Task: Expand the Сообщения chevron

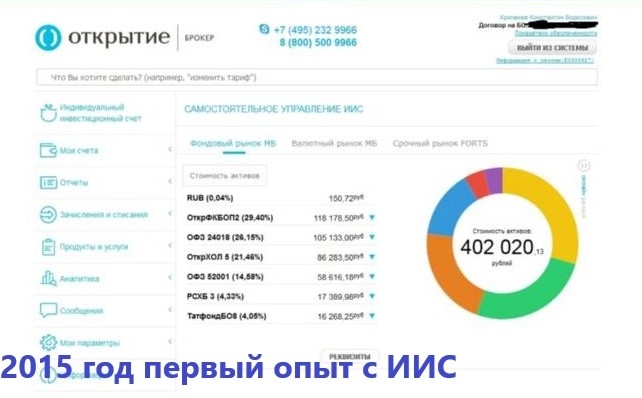Action: click(170, 310)
